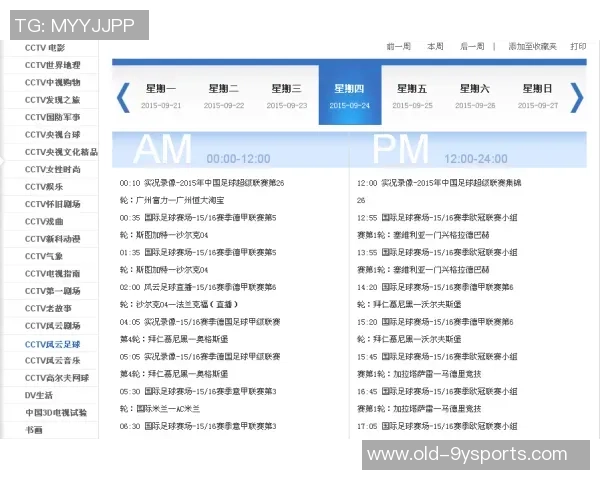Open CCTV世界地理 channel from the sidebar
This screenshot has height=480, width=600.
click(53, 64)
